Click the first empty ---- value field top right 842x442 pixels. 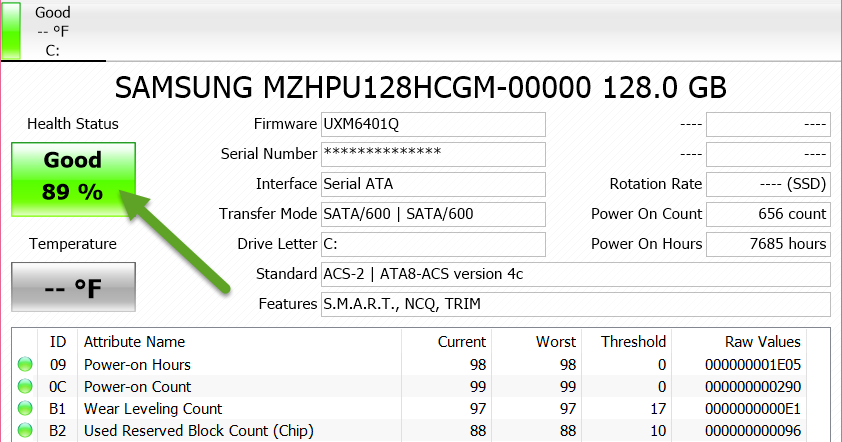pyautogui.click(x=768, y=125)
